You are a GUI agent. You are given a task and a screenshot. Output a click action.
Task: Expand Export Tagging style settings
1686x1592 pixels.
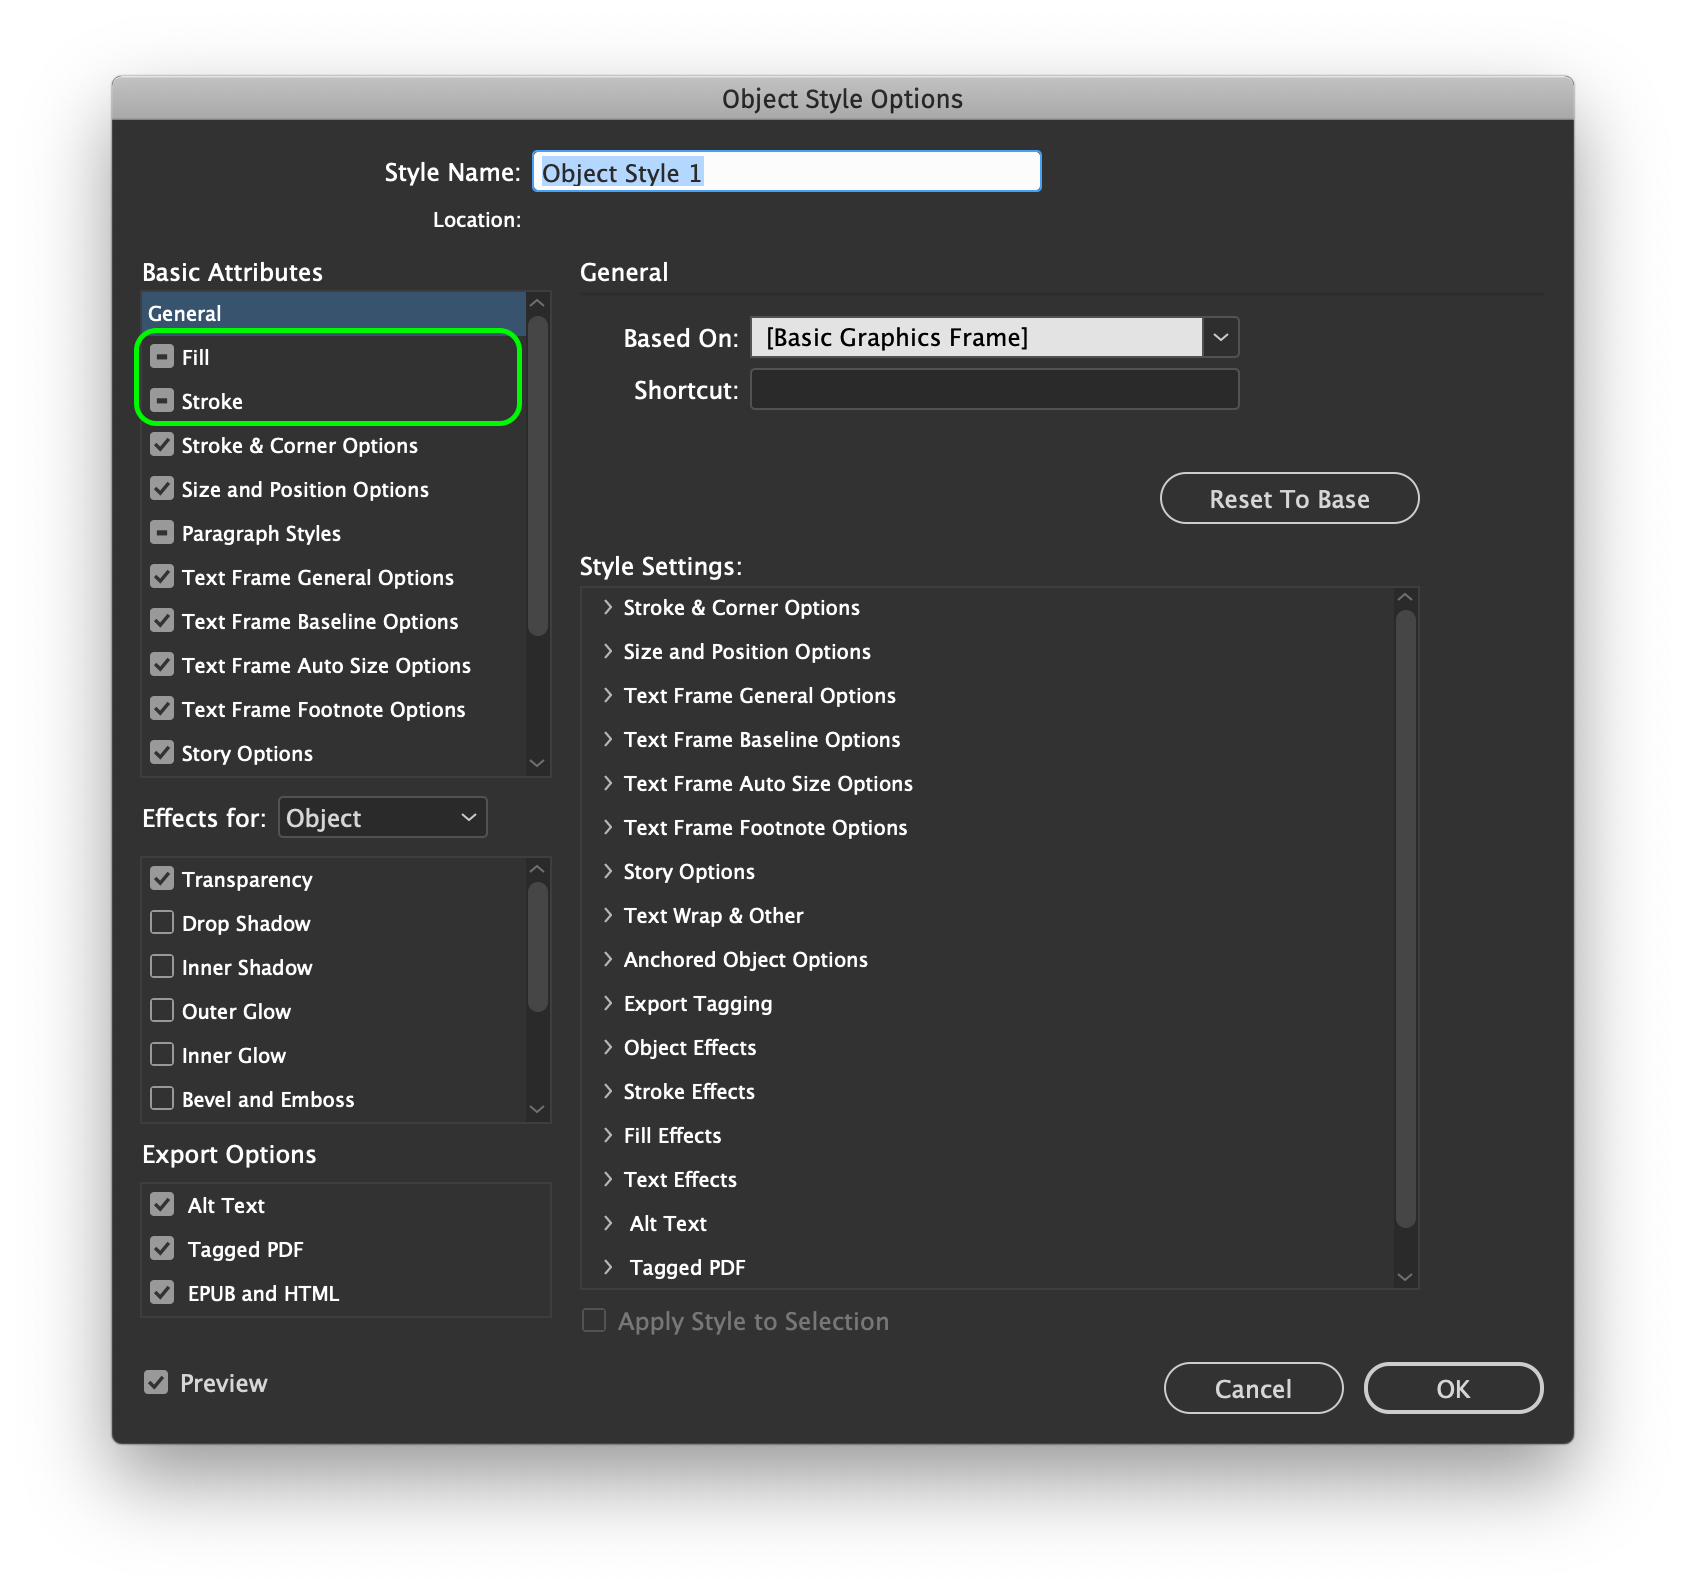click(x=607, y=1003)
